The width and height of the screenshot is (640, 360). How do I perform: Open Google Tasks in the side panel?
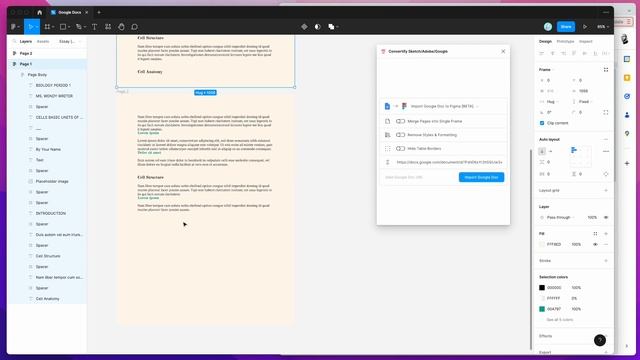point(627,96)
